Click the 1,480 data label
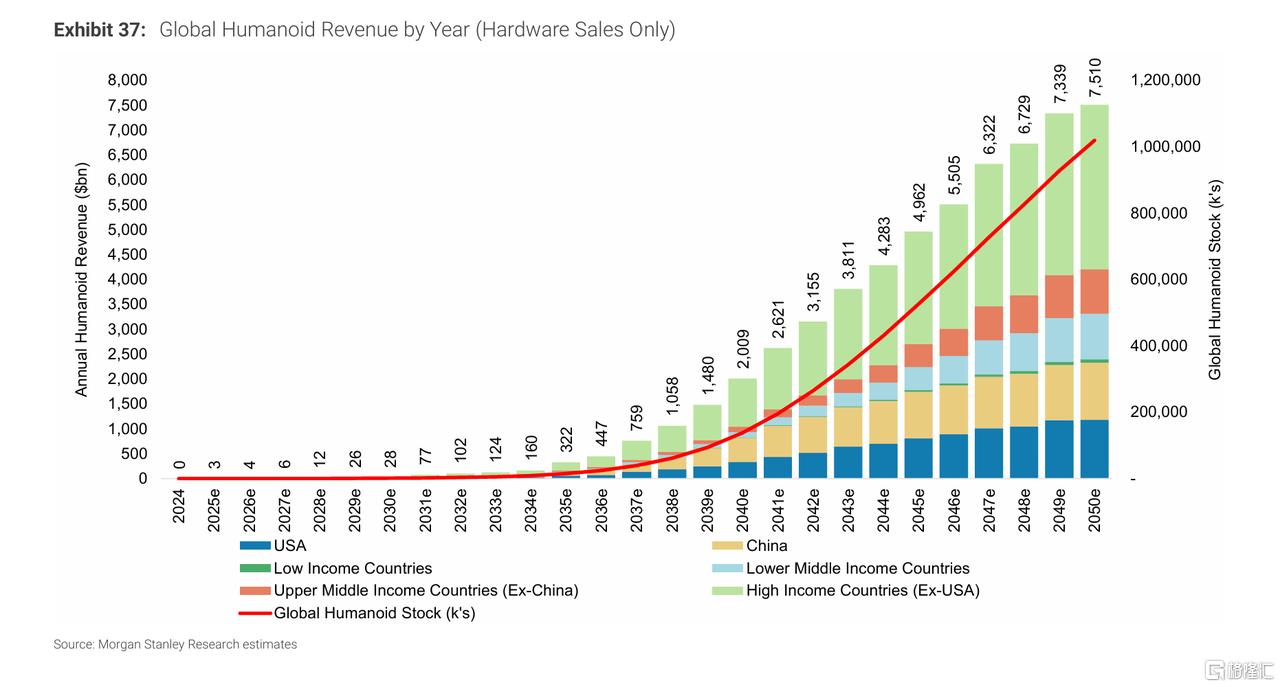This screenshot has height=687, width=1280. 707,376
